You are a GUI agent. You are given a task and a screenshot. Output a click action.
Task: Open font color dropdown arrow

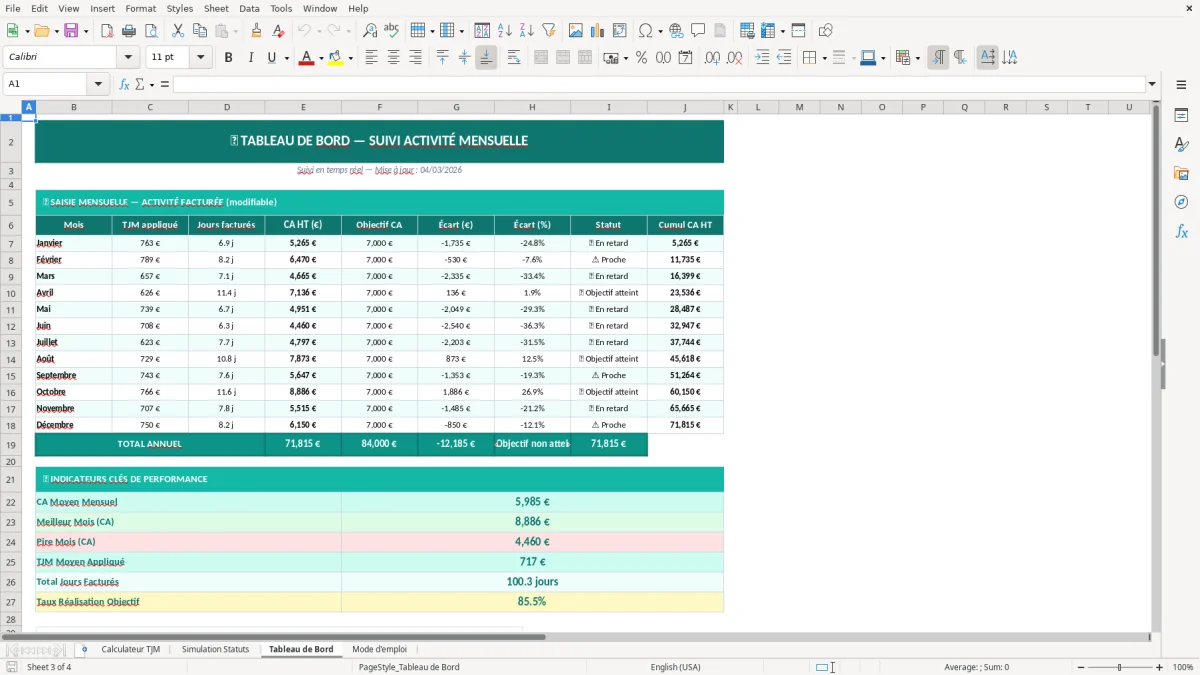(x=320, y=58)
